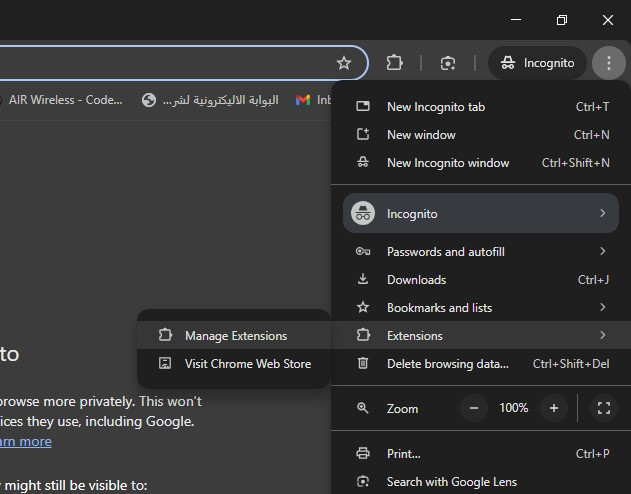Click the Incognito indicator chip in toolbar
Viewport: 631px width, 494px height.
pyautogui.click(x=538, y=63)
